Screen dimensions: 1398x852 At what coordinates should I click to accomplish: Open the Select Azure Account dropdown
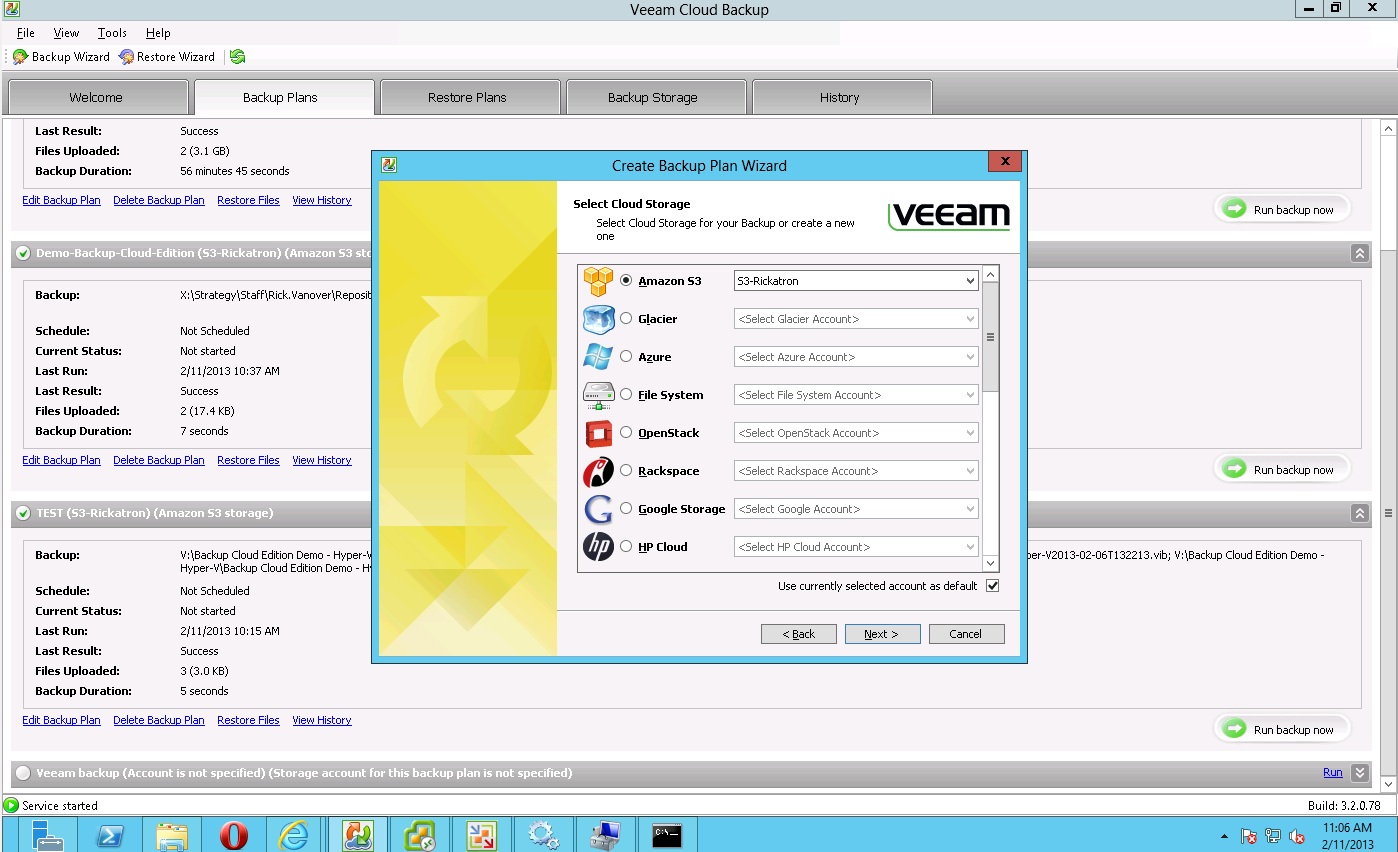coord(856,357)
